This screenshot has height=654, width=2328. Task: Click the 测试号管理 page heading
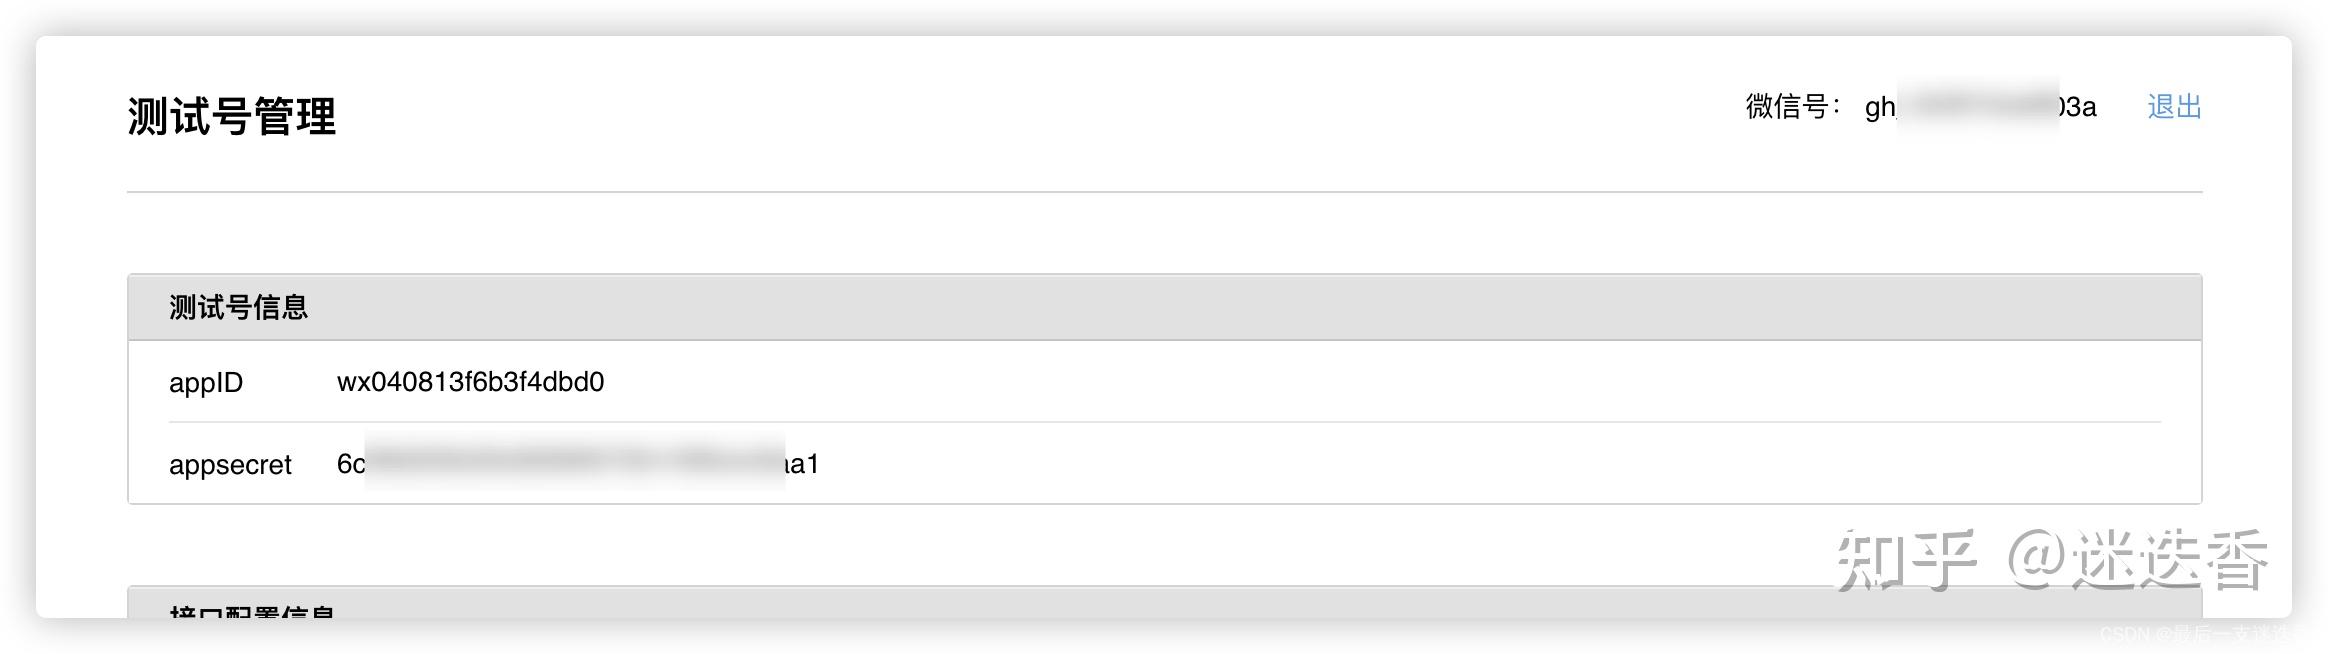coord(232,116)
